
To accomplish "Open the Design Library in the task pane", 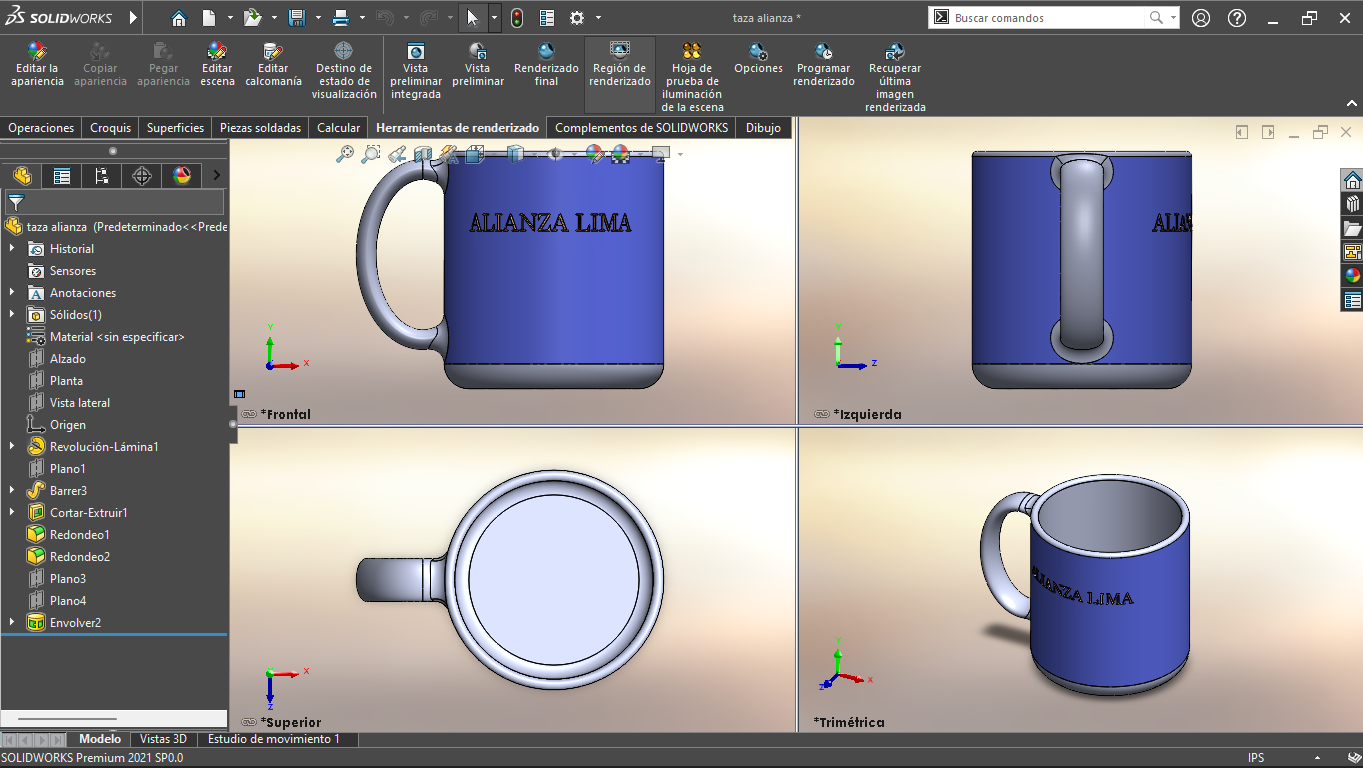I will (x=1352, y=204).
